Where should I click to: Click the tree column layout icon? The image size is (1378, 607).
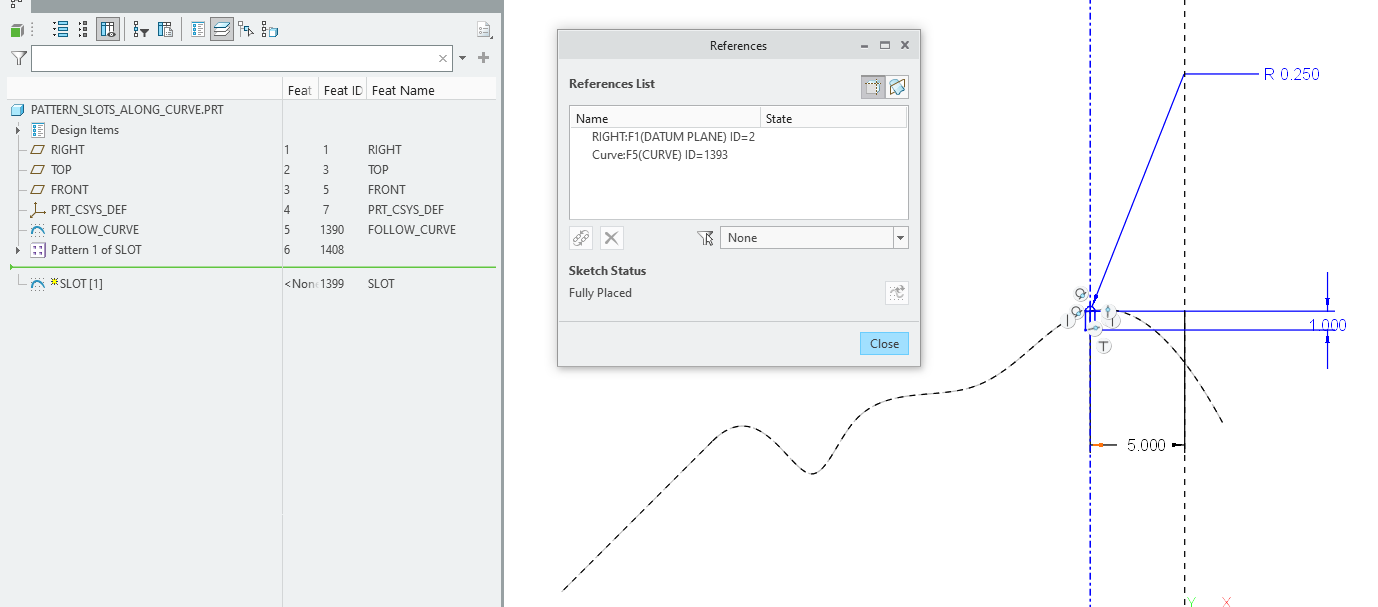(165, 28)
